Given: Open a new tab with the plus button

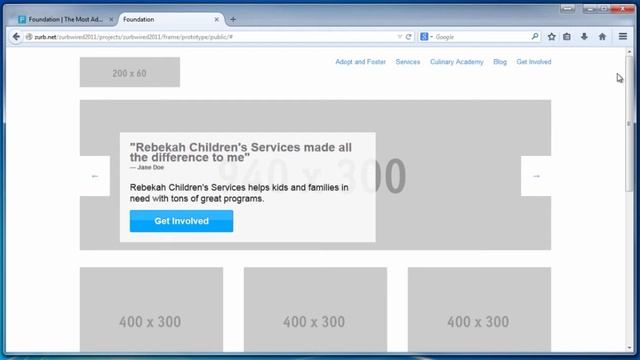Looking at the screenshot, I should [x=233, y=19].
